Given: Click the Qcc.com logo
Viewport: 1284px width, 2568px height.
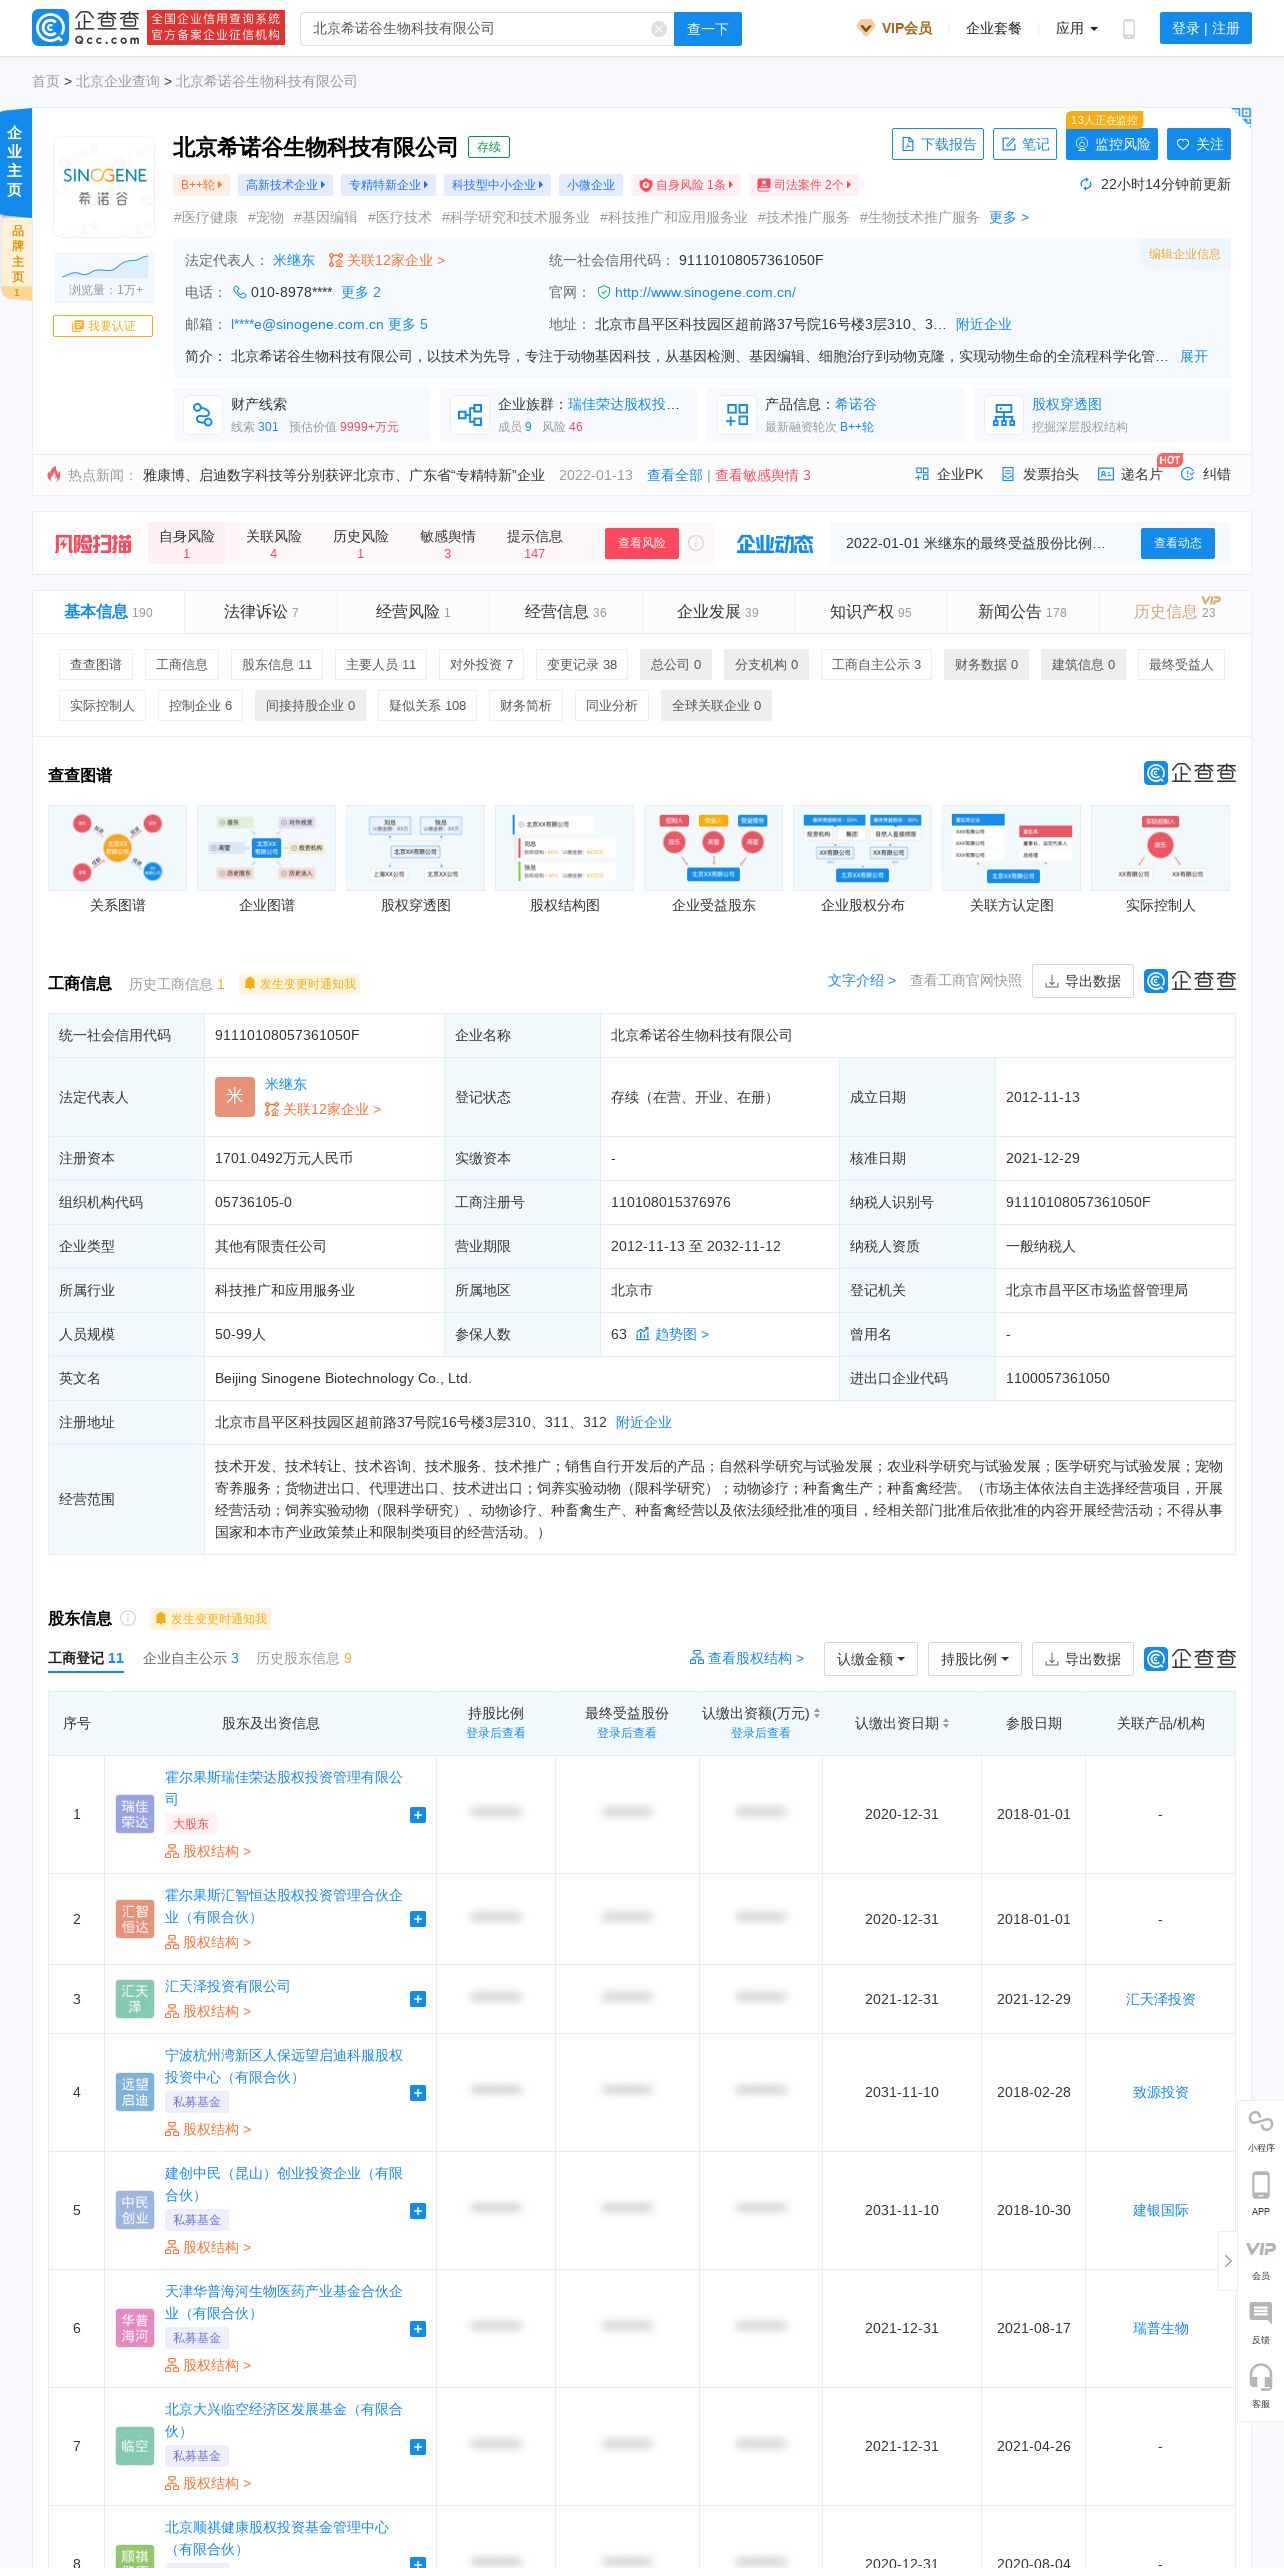Looking at the screenshot, I should coord(86,28).
